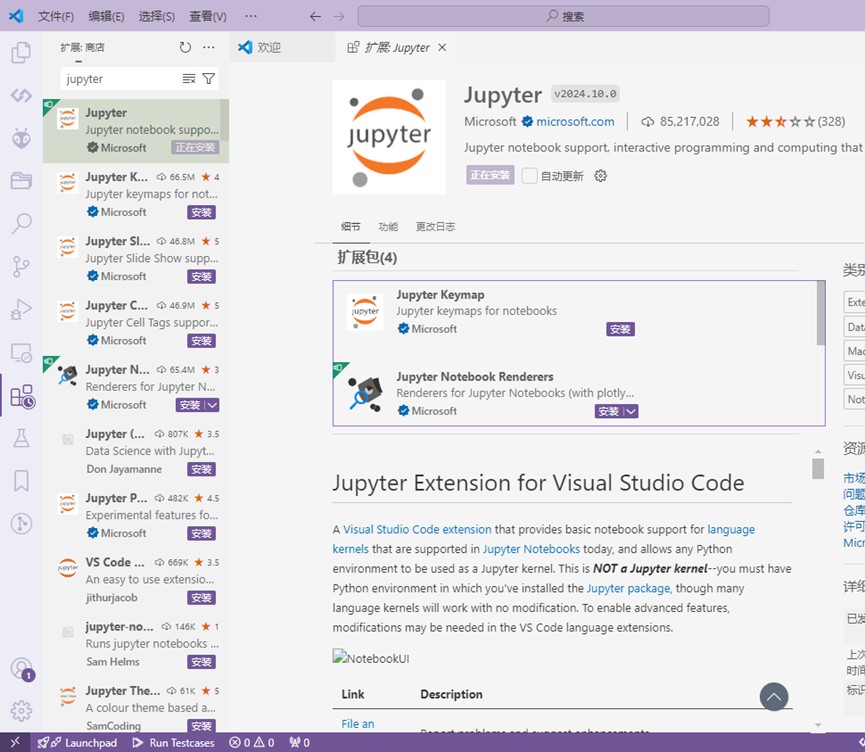865x752 pixels.
Task: Switch to the Changelog tab
Action: [x=435, y=226]
